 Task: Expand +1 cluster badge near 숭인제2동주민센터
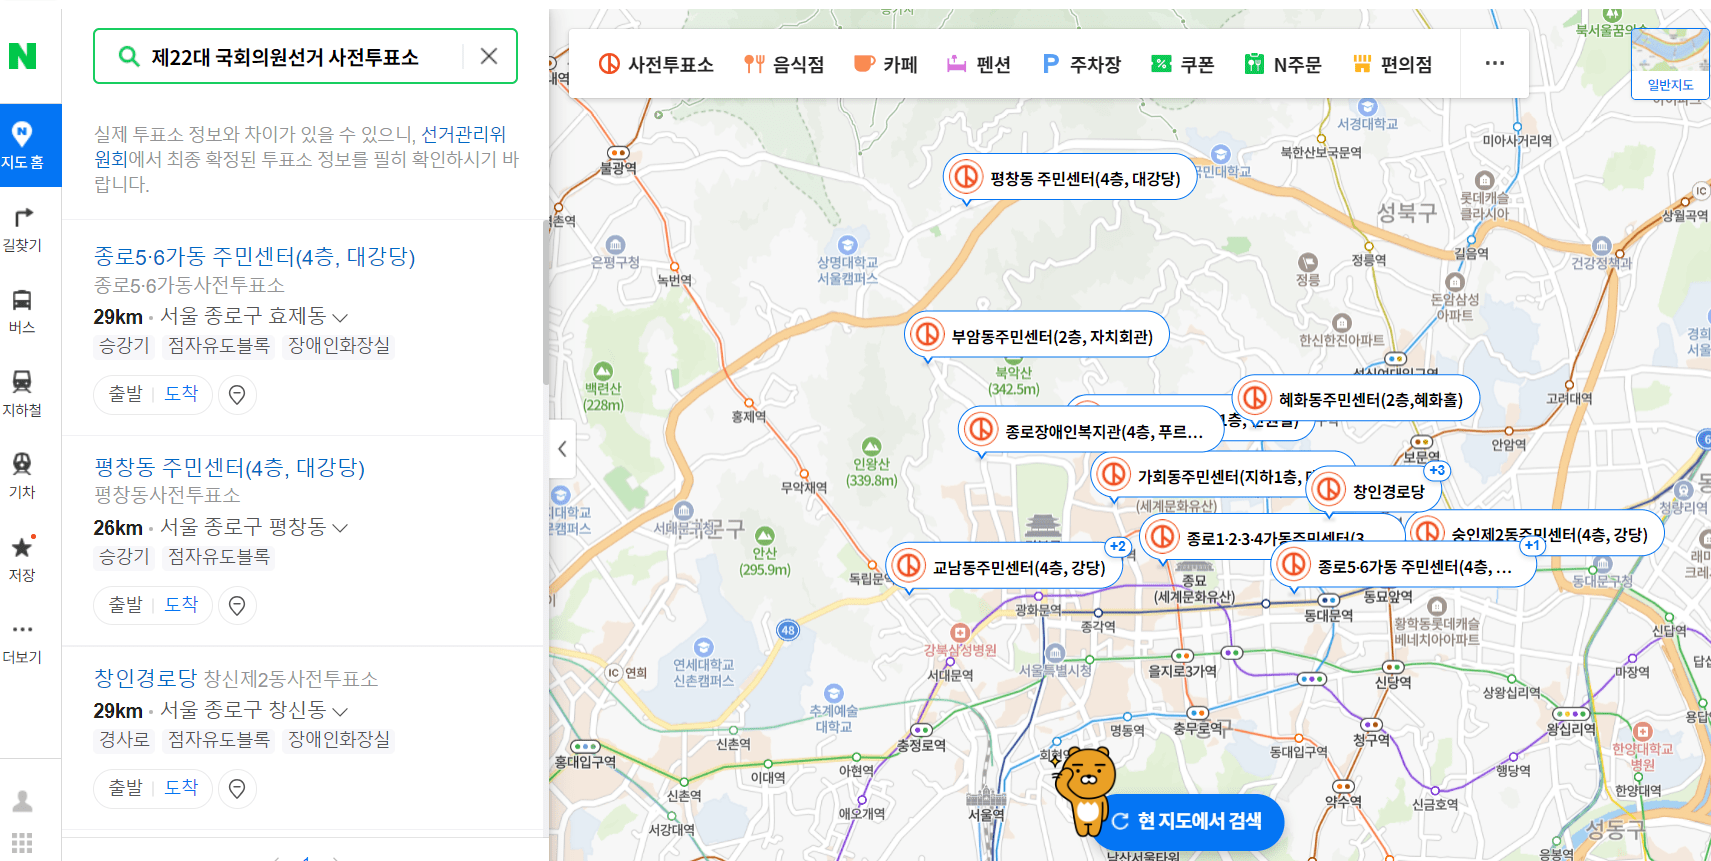(x=1532, y=545)
